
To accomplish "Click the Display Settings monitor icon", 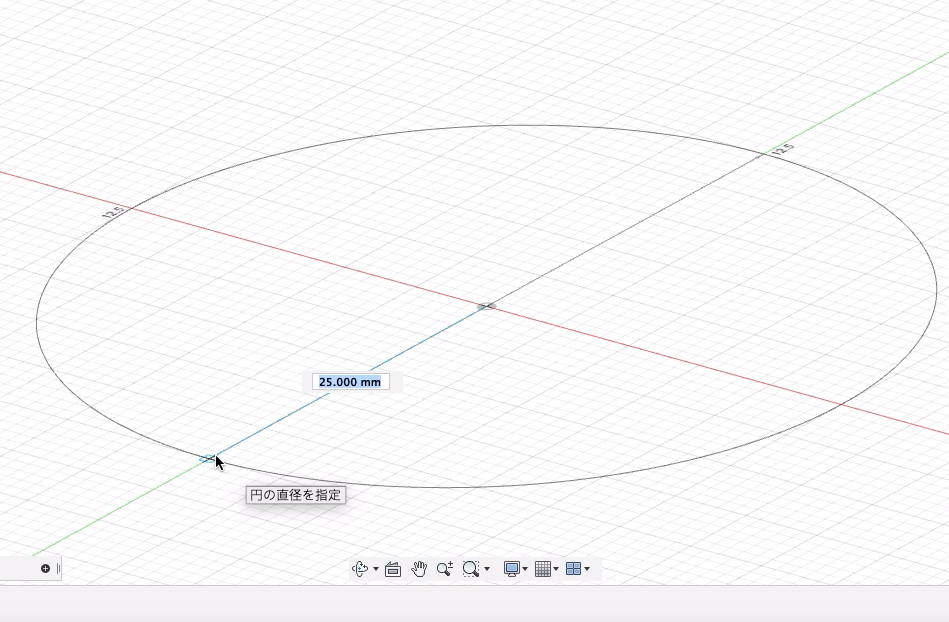I will (512, 569).
